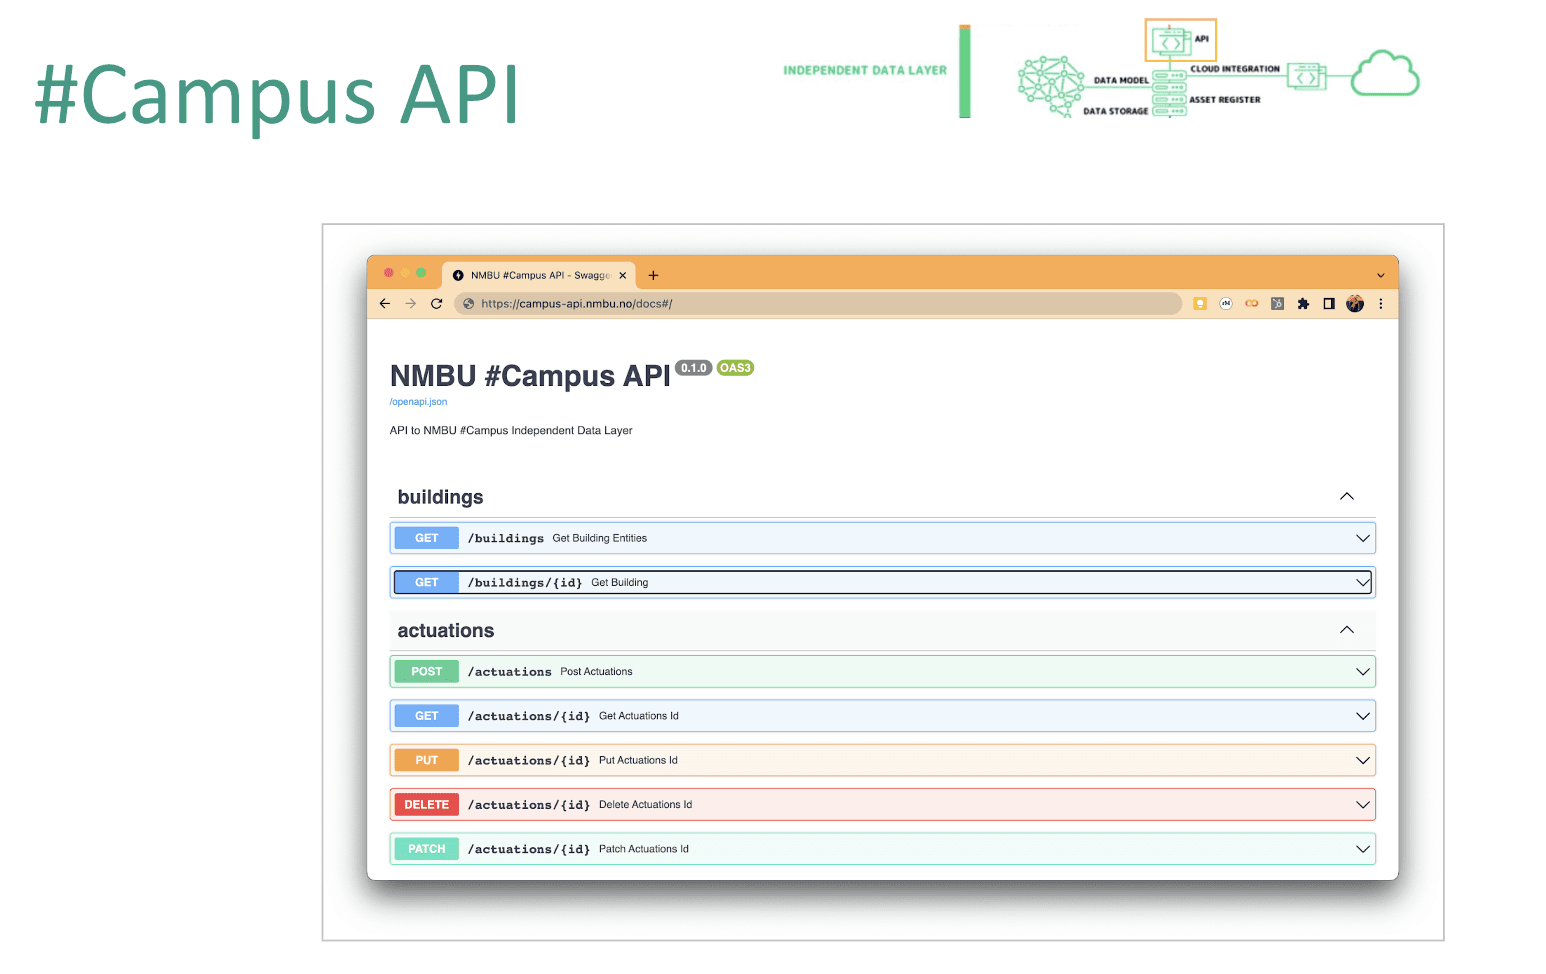Screen dimensions: 1546x974
Task: Click the #Campus API slide title
Action: pos(277,96)
